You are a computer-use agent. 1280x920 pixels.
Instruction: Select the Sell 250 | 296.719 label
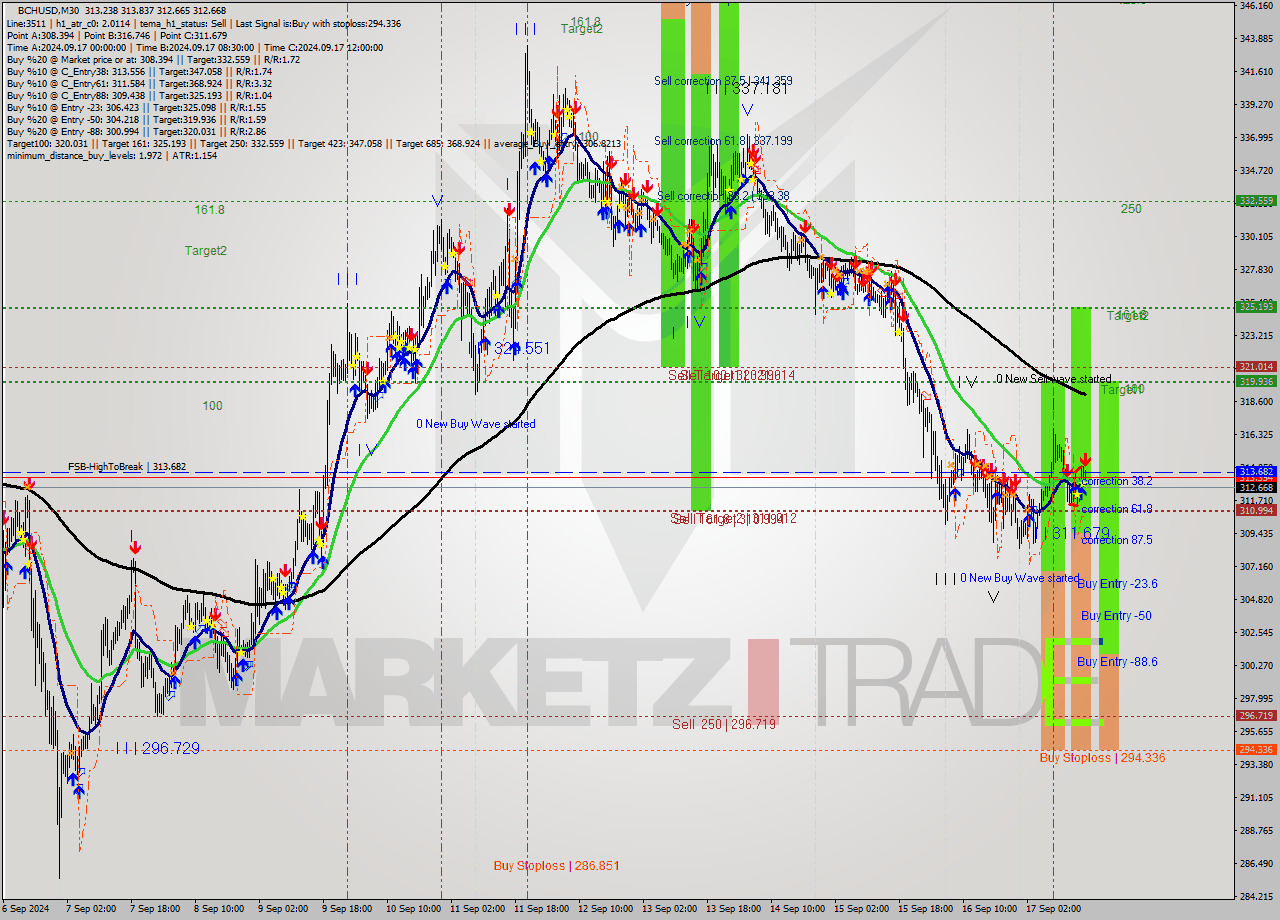click(724, 724)
